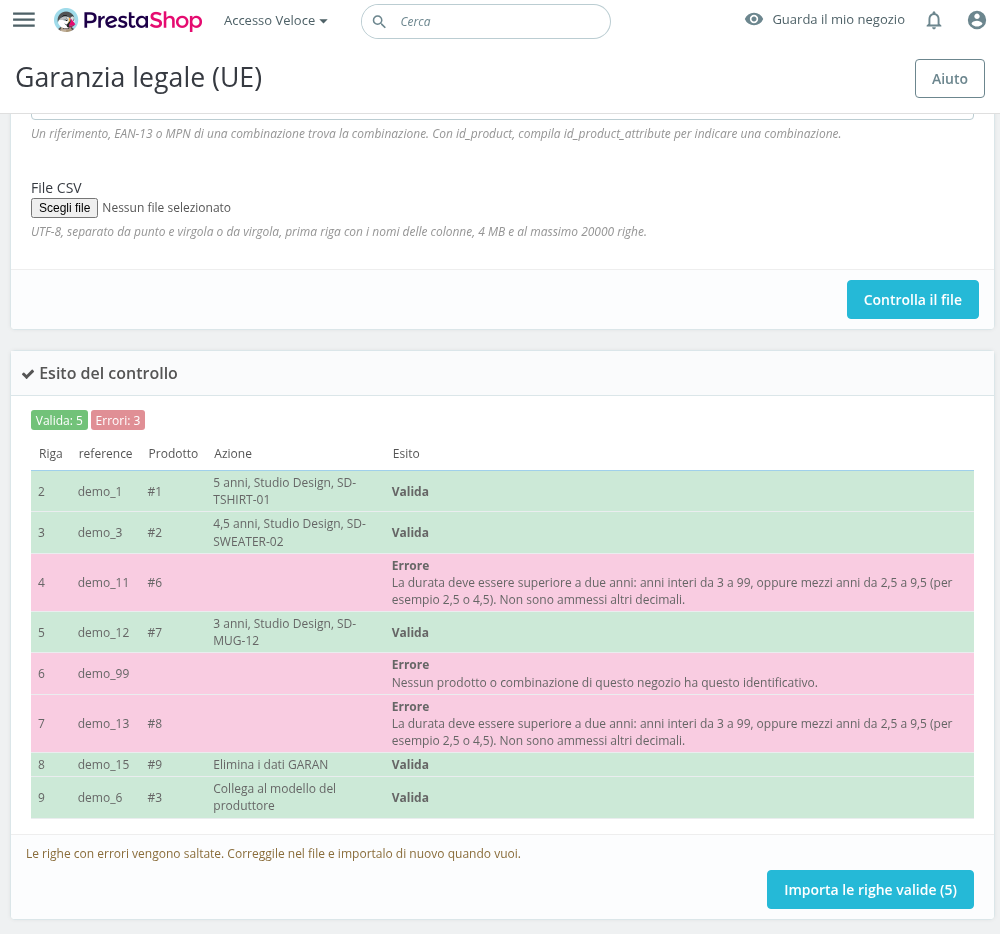The image size is (1000, 934).
Task: Open the notifications bell
Action: pos(934,20)
